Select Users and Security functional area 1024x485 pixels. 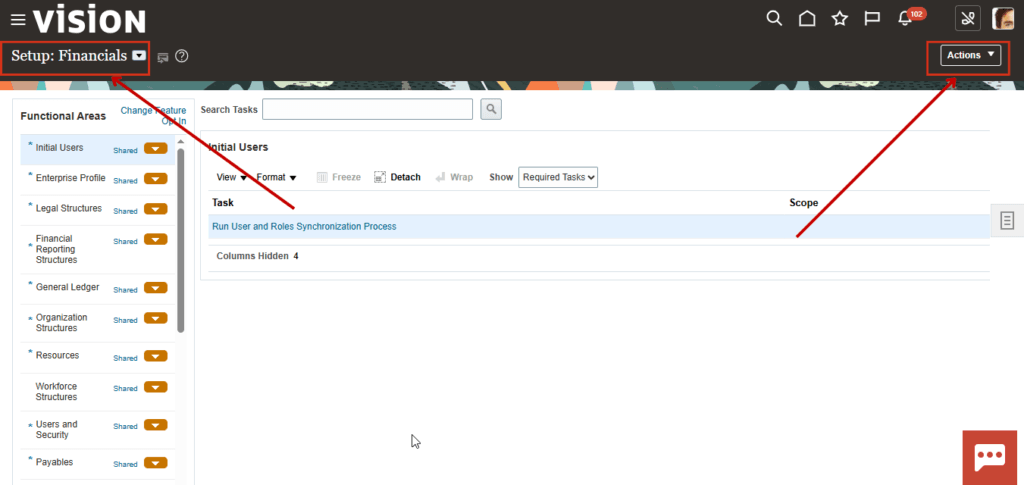[56, 430]
